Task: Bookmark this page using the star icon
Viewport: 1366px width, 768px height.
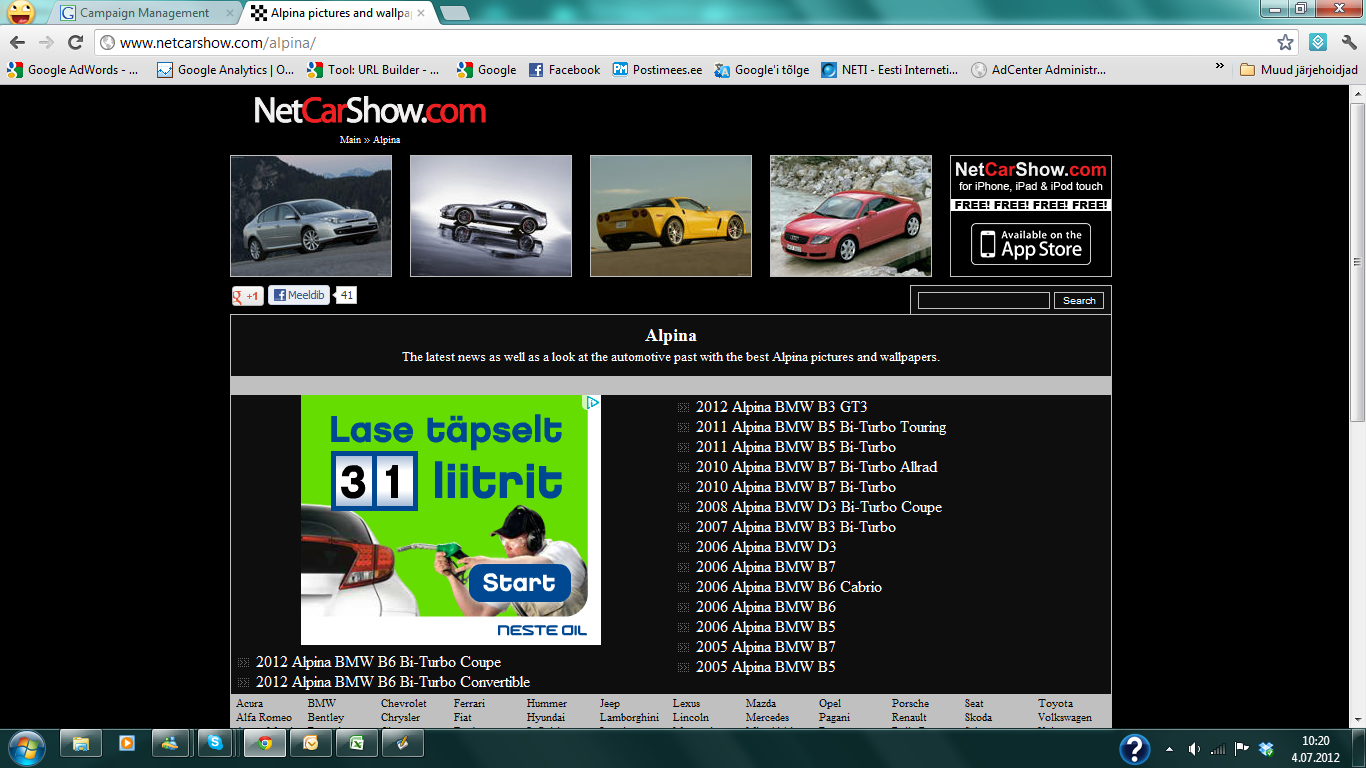Action: click(x=1286, y=42)
